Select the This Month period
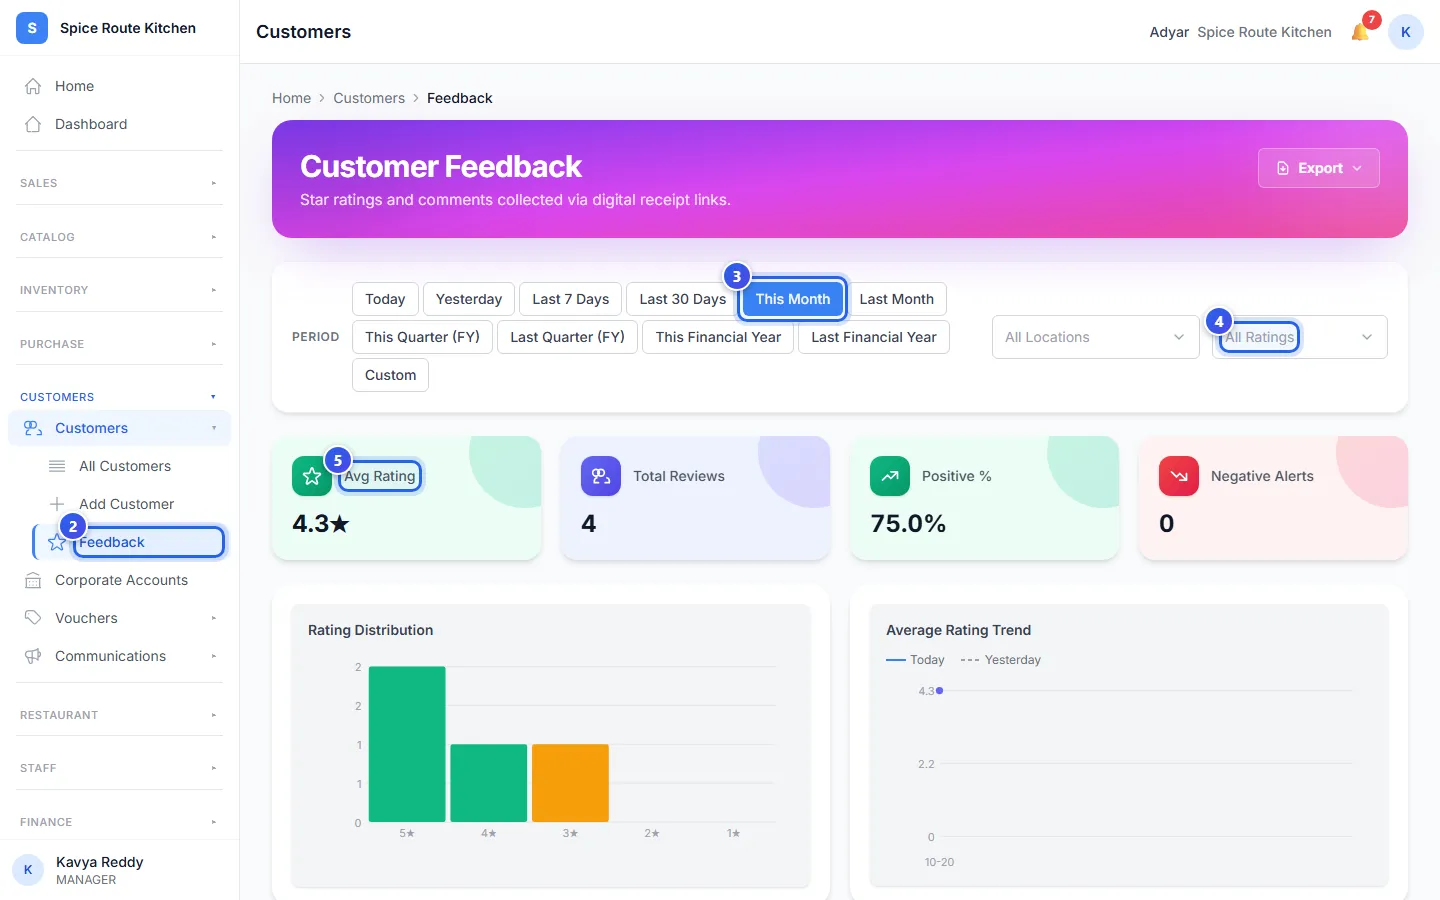1440x900 pixels. (x=793, y=299)
